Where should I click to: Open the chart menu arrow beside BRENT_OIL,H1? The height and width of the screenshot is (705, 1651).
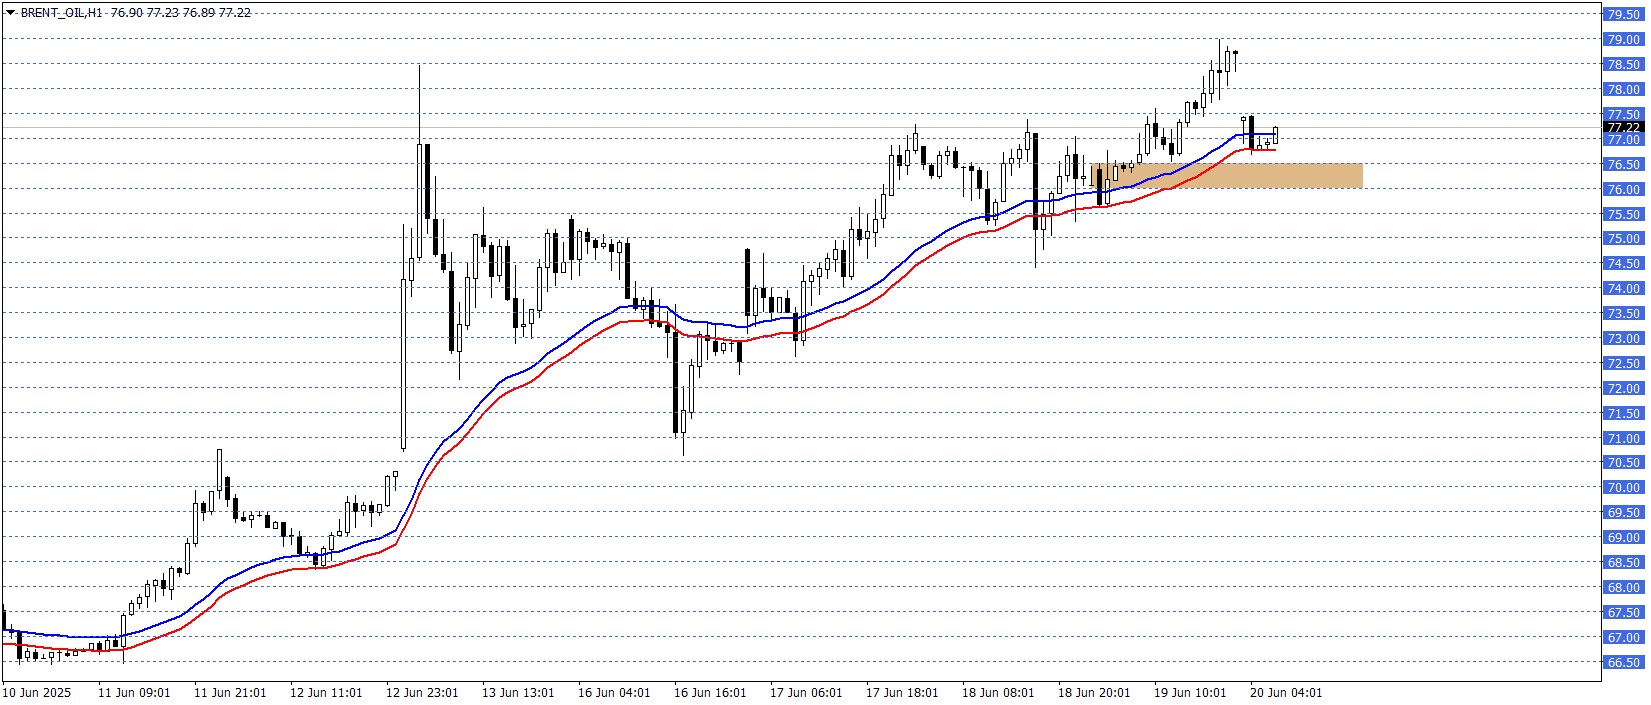(x=11, y=13)
